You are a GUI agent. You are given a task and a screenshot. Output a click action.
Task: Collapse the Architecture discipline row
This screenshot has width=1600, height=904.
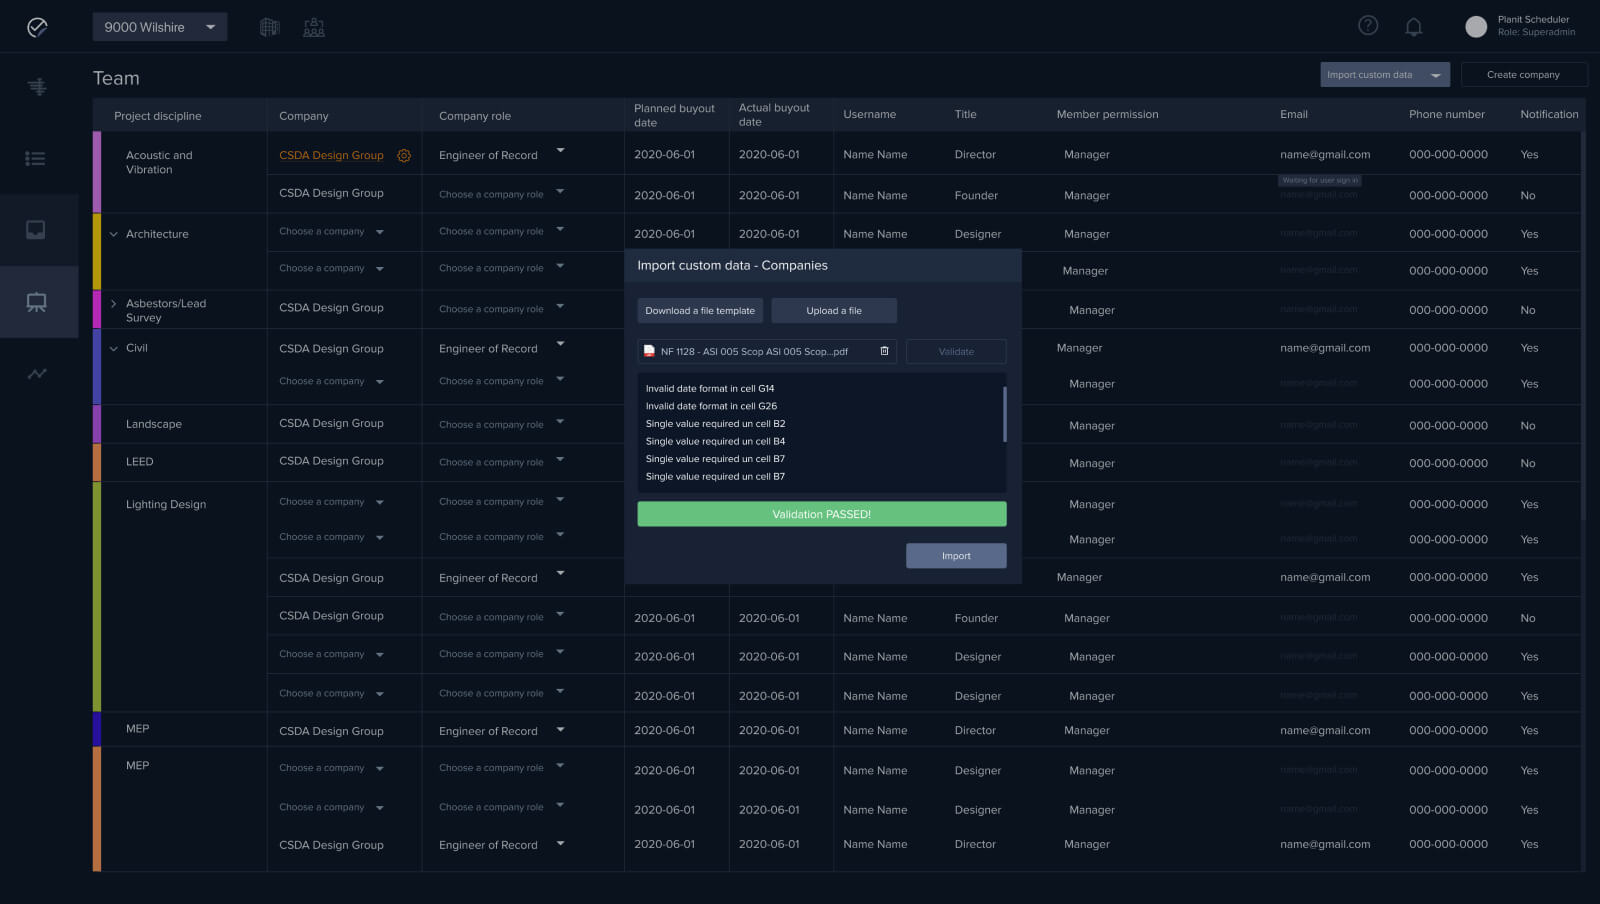pos(114,234)
